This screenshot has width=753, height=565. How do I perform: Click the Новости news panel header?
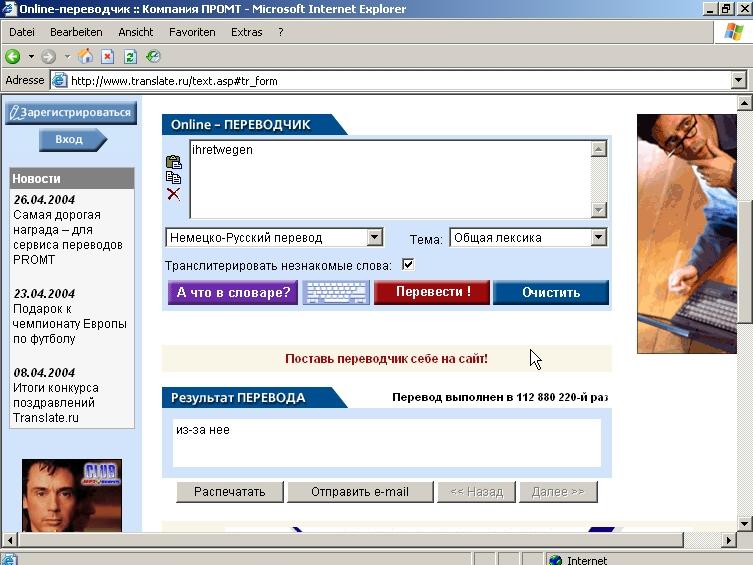click(x=72, y=179)
